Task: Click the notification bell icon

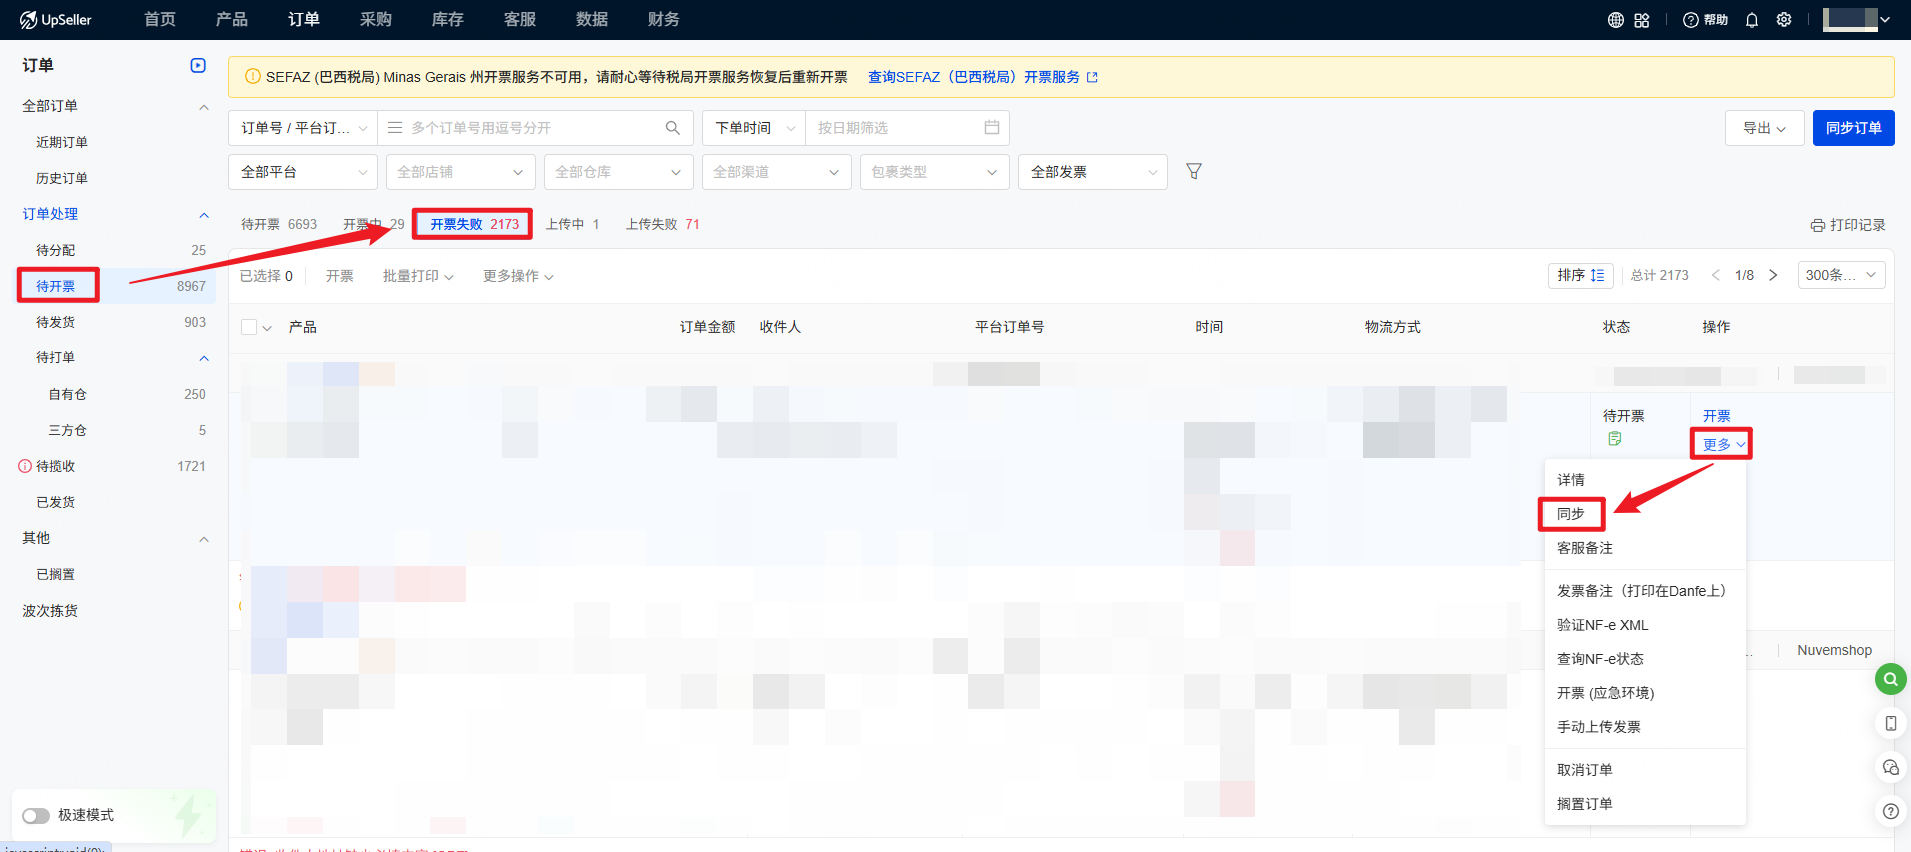Action: click(x=1751, y=20)
